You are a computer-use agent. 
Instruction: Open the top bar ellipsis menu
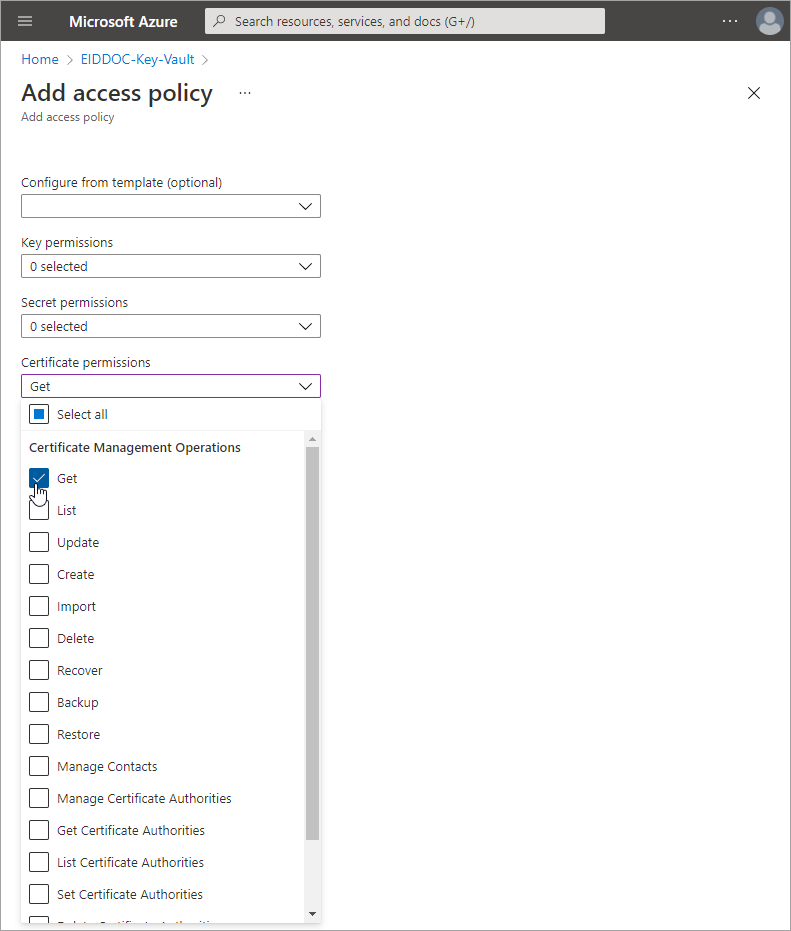click(730, 21)
